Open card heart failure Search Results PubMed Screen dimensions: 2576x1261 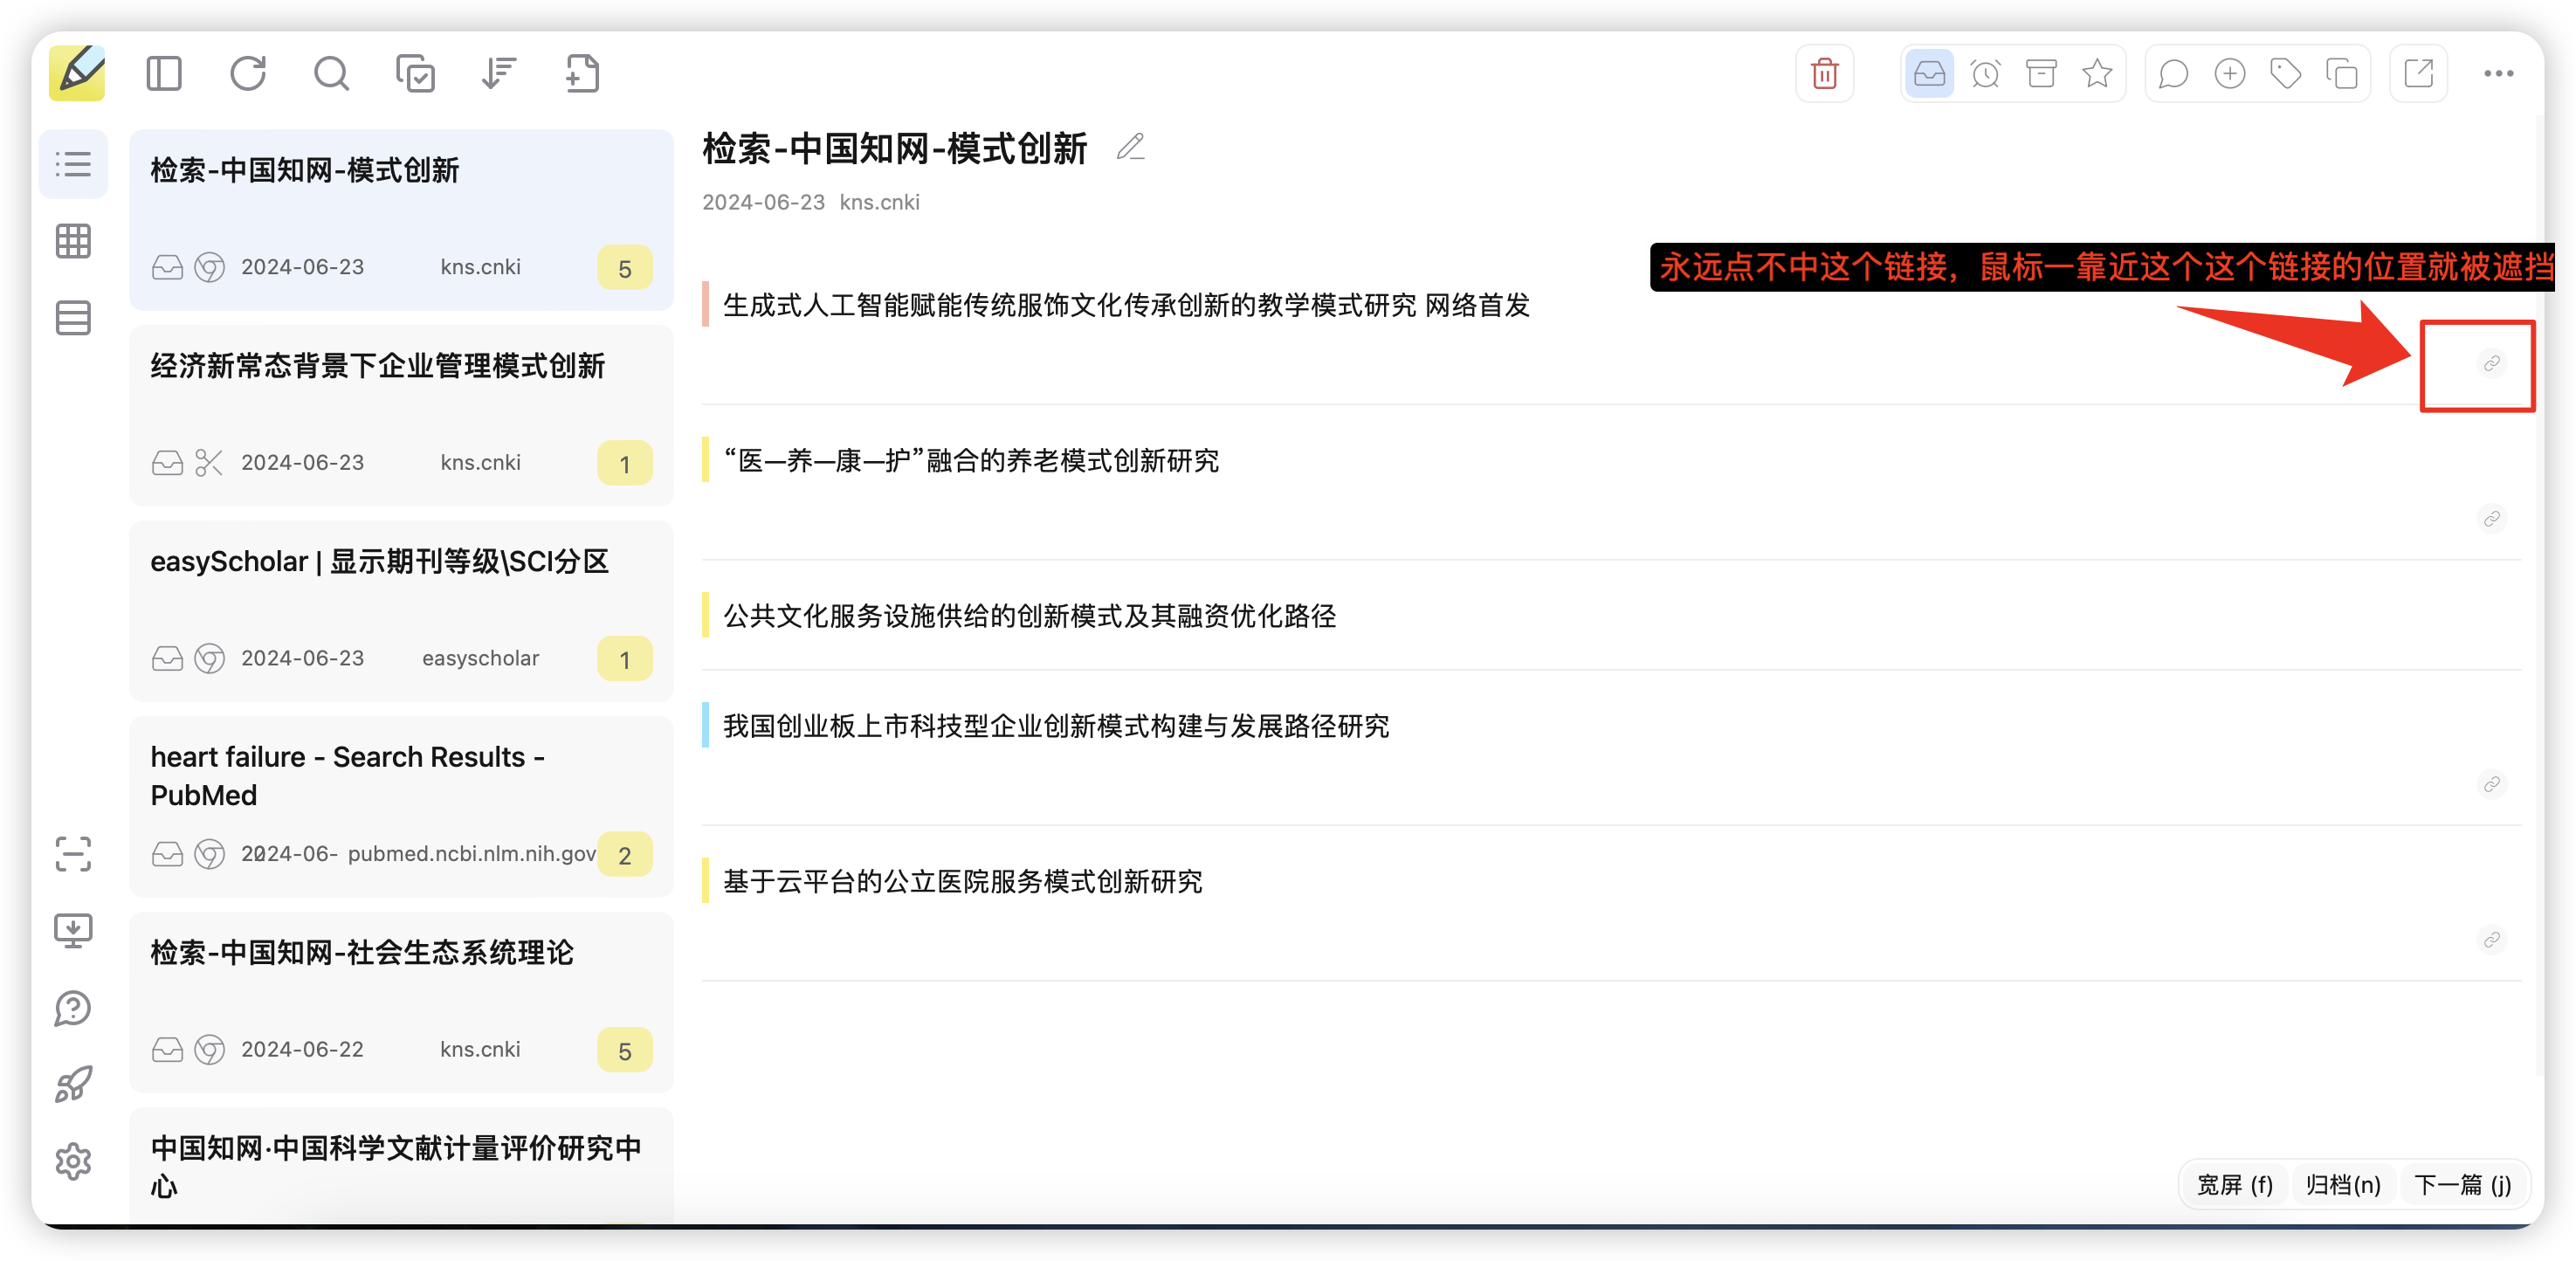(401, 807)
